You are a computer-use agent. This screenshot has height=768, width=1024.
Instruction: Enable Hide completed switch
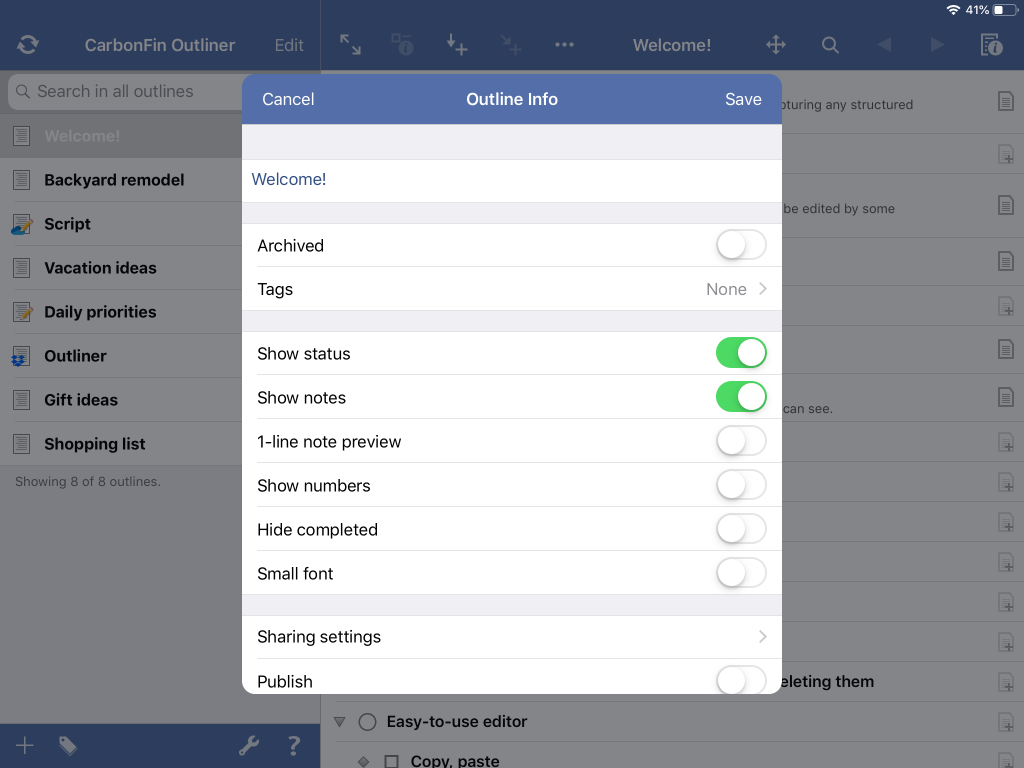point(741,529)
